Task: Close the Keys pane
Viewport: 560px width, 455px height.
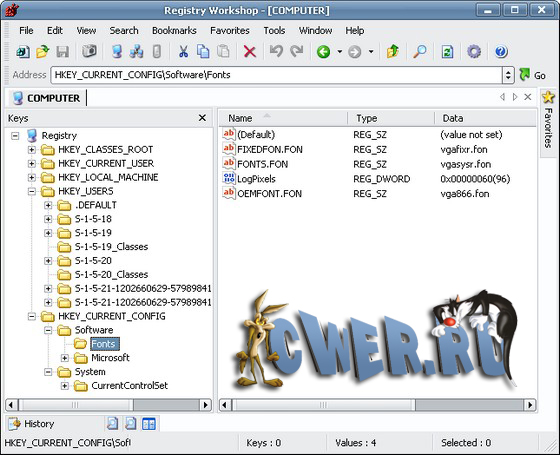Action: click(x=202, y=118)
